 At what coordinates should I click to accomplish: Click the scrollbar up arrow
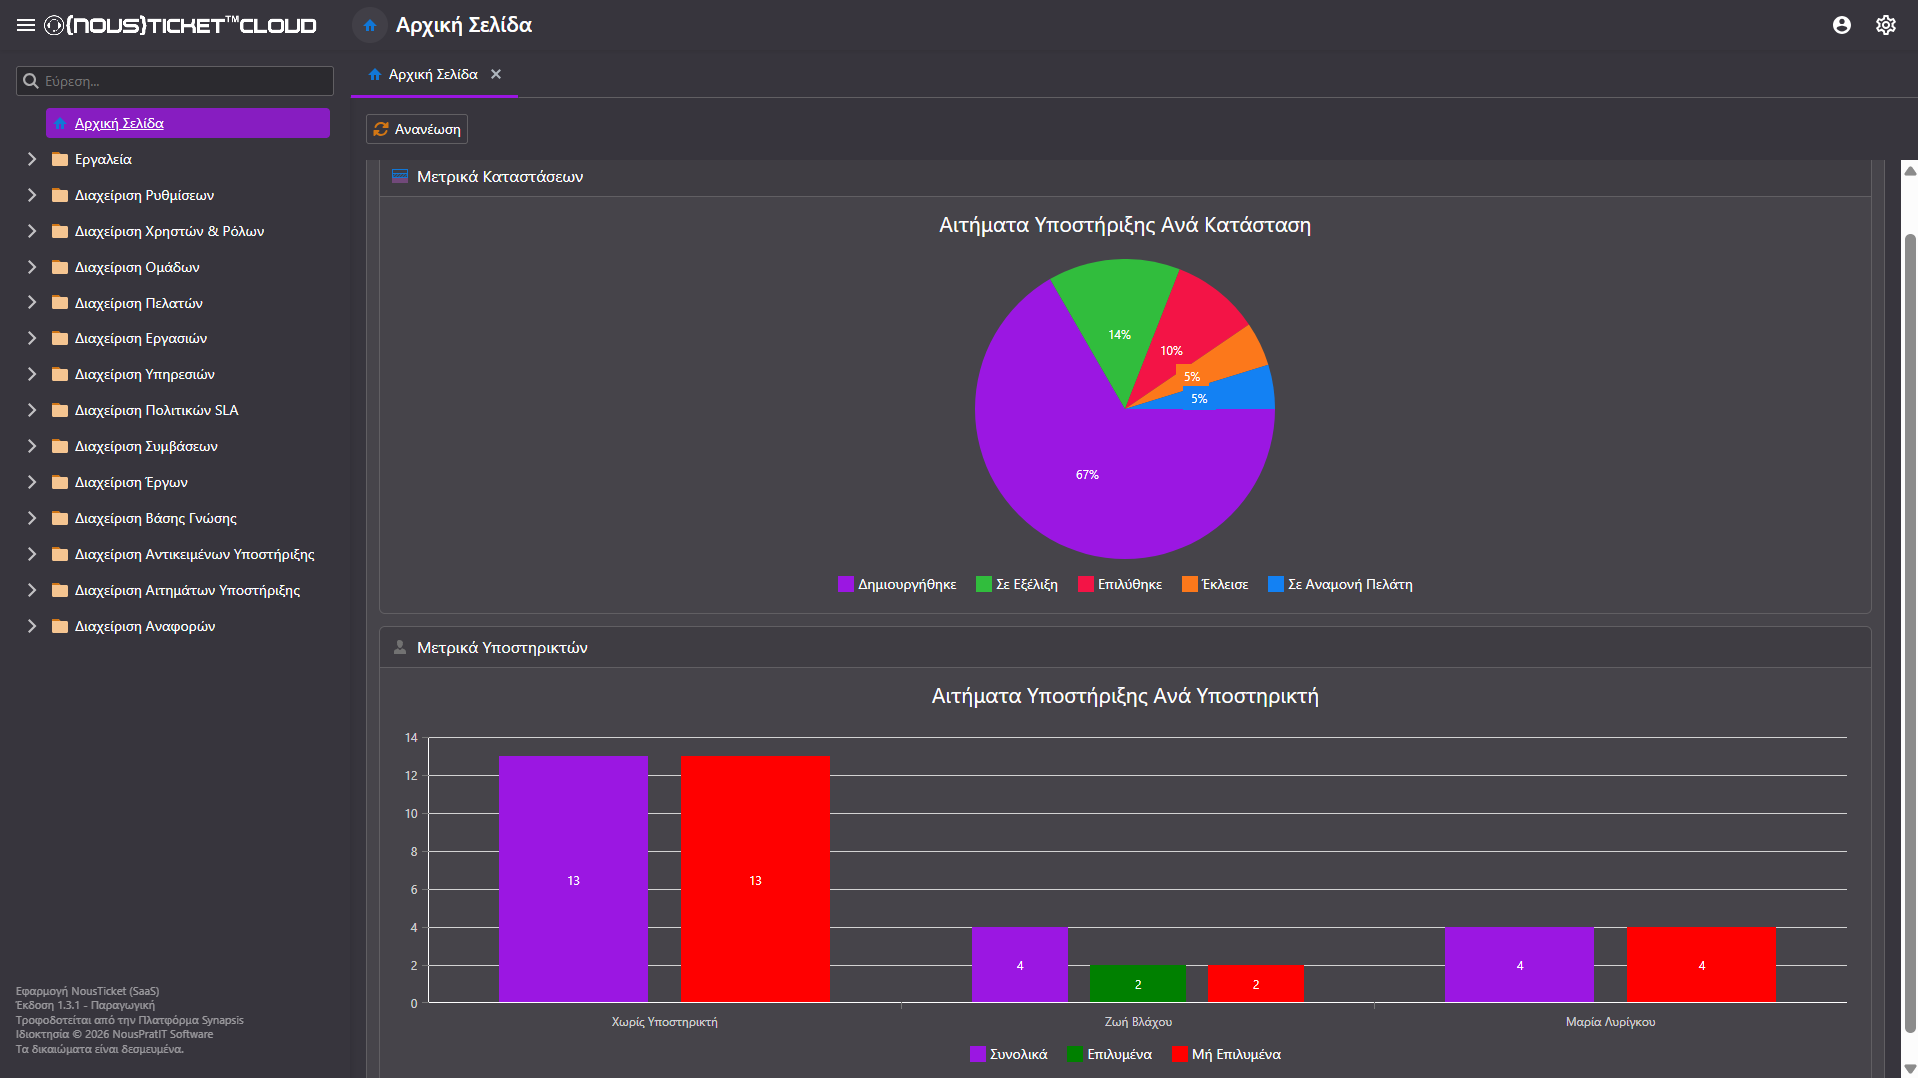click(1910, 171)
